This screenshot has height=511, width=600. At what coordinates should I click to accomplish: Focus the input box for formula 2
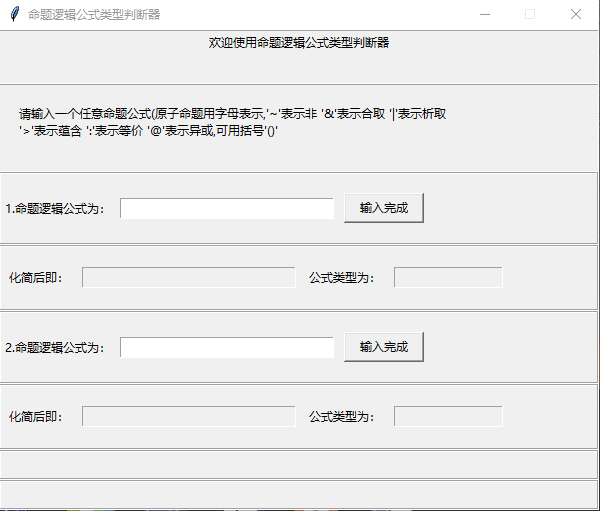pyautogui.click(x=227, y=347)
